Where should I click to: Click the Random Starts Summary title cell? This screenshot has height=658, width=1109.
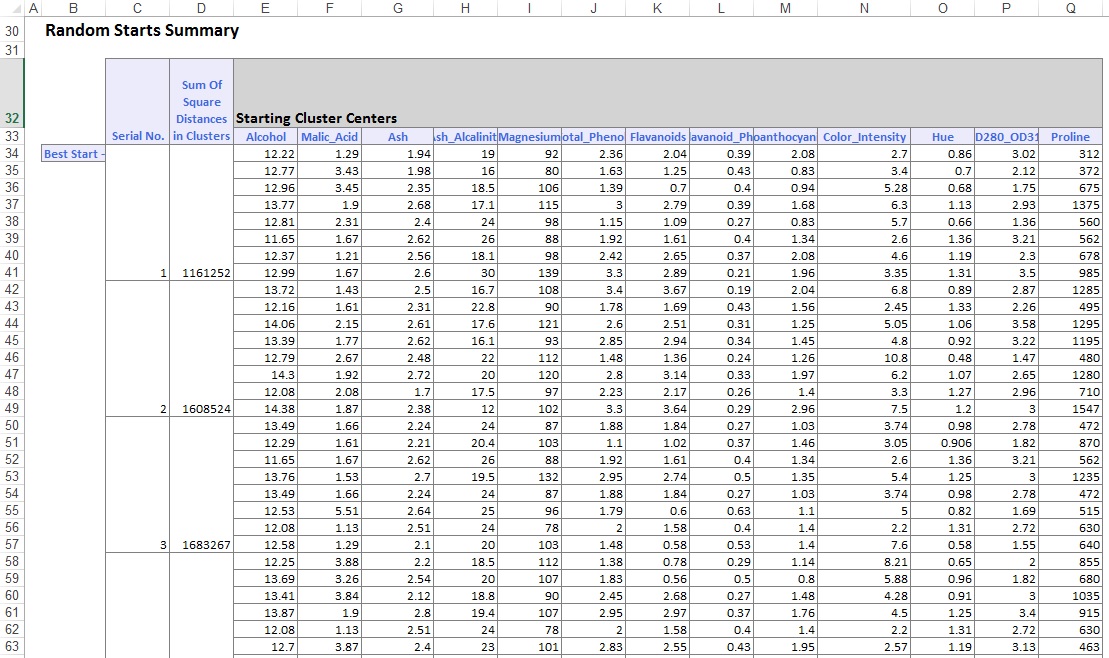click(x=142, y=31)
